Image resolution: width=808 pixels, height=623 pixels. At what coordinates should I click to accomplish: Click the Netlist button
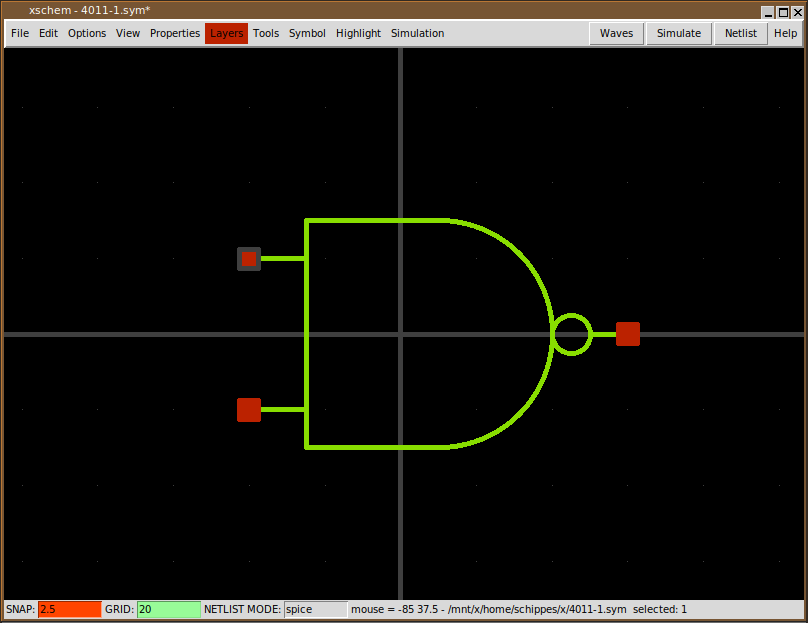point(741,33)
